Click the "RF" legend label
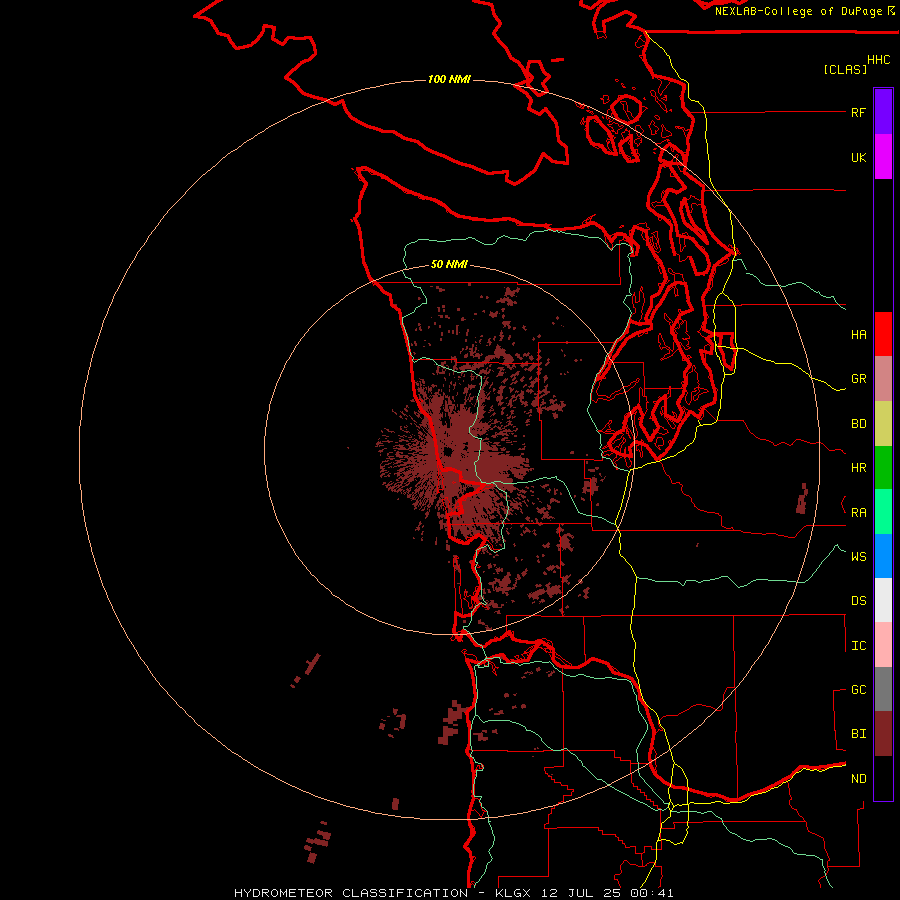Screen dimensions: 900x900 858,112
